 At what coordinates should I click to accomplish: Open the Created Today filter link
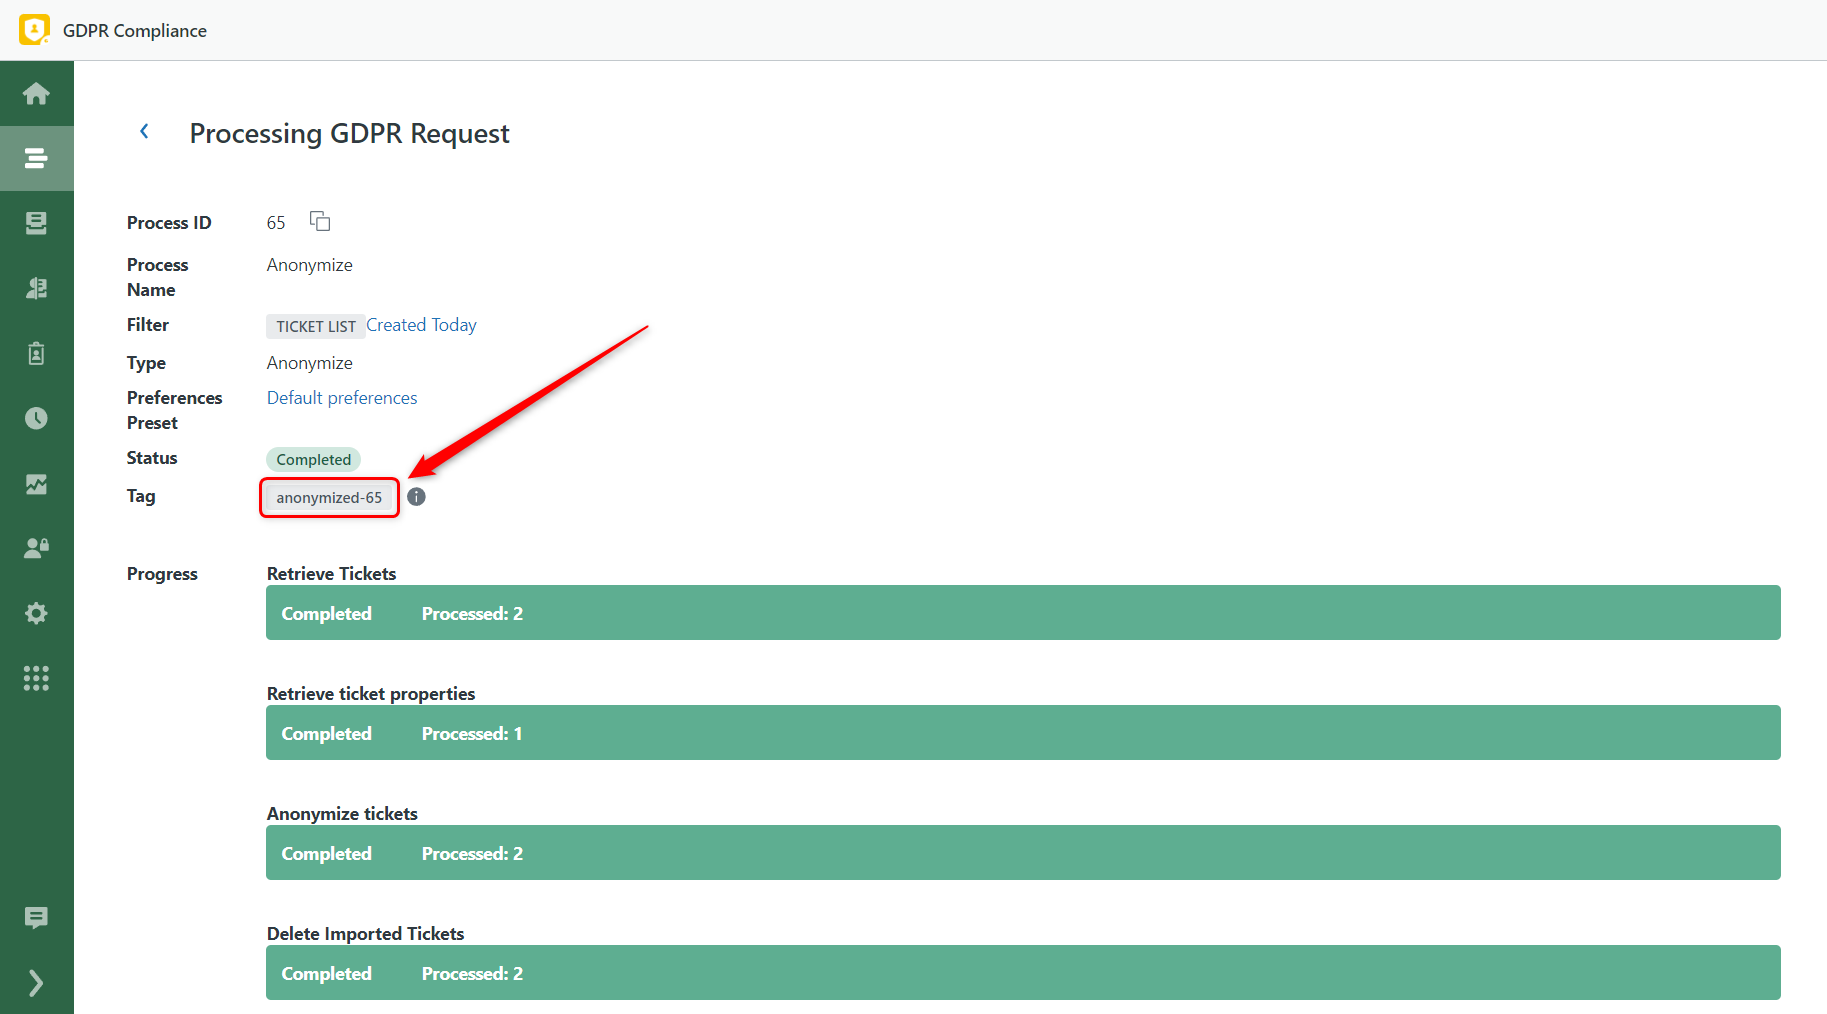click(x=421, y=325)
